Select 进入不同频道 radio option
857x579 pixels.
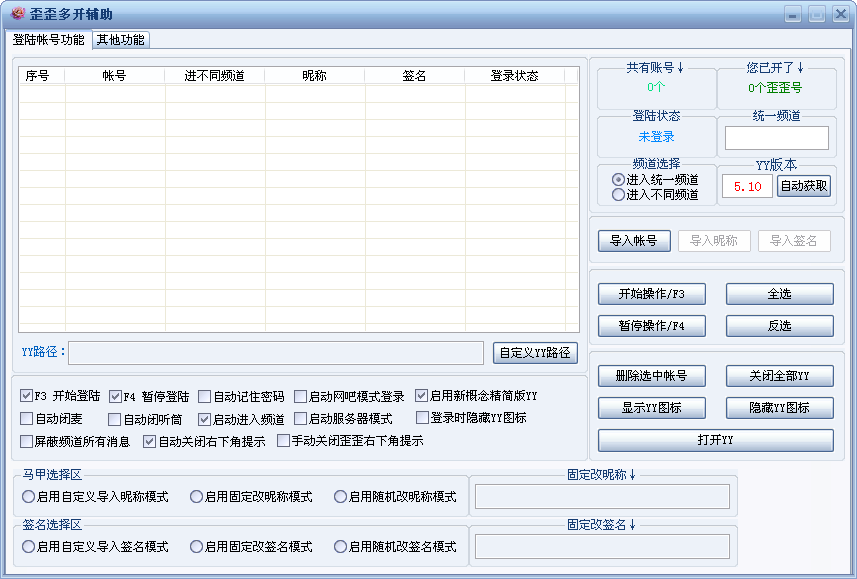click(655, 195)
